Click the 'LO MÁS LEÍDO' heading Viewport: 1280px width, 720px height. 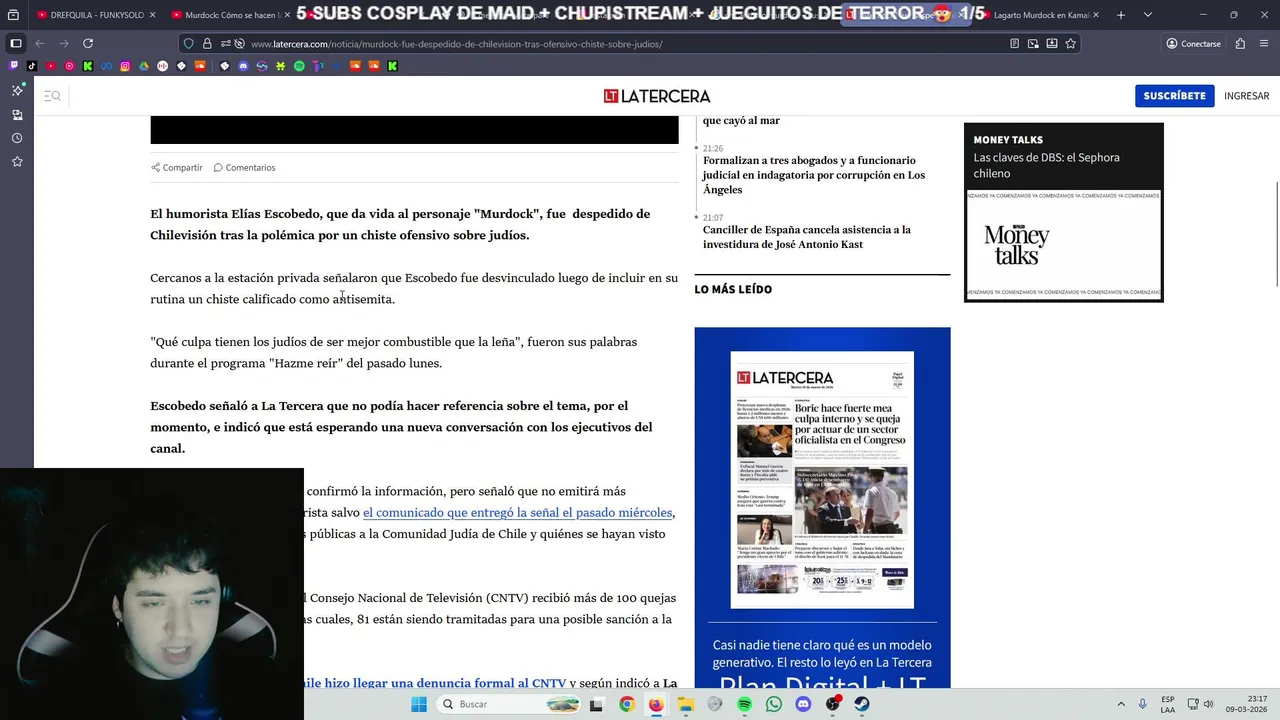coord(733,289)
